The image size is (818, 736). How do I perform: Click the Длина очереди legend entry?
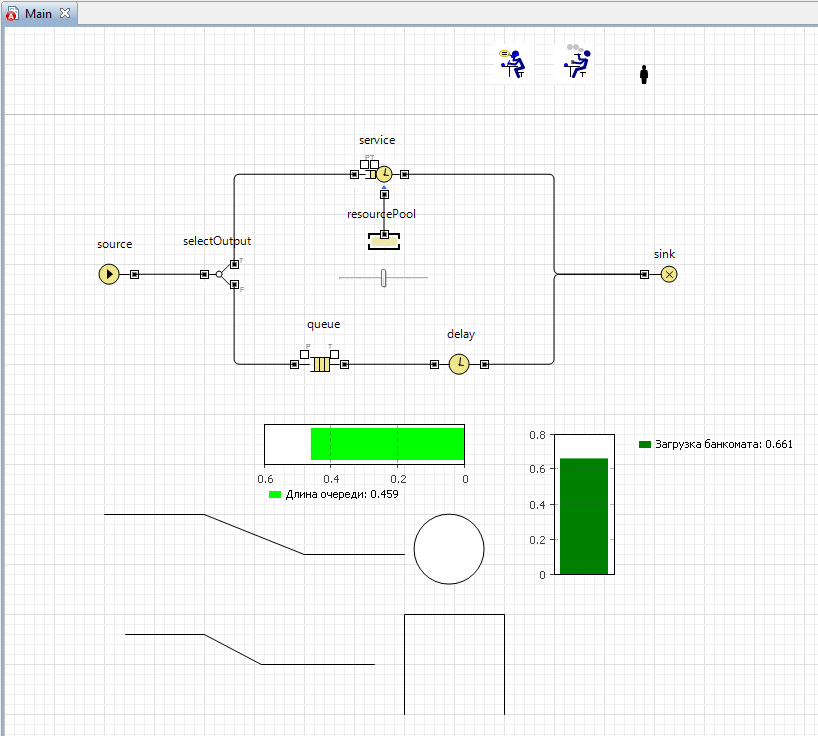pos(334,494)
